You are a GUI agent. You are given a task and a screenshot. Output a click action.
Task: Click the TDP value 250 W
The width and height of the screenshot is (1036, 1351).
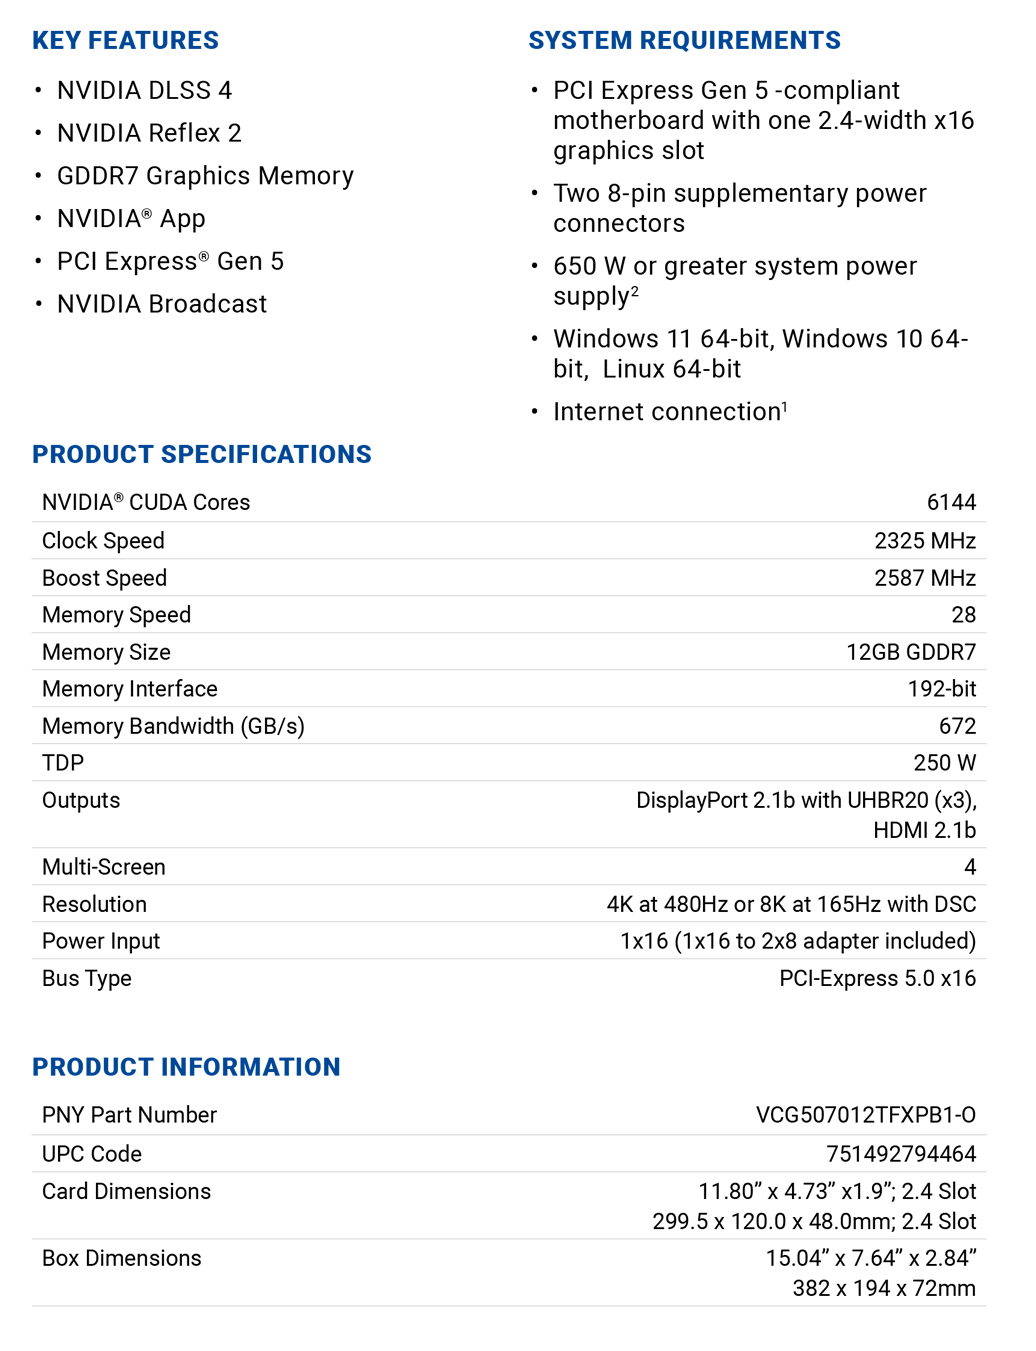tap(945, 763)
